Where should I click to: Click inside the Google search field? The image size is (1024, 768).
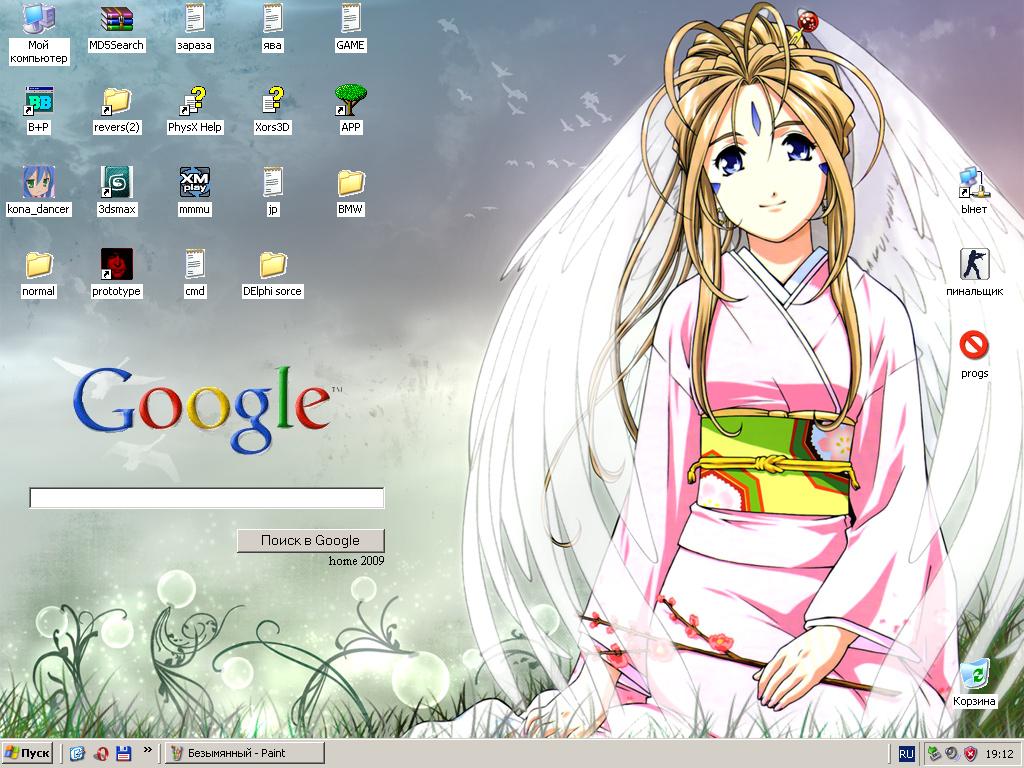207,498
